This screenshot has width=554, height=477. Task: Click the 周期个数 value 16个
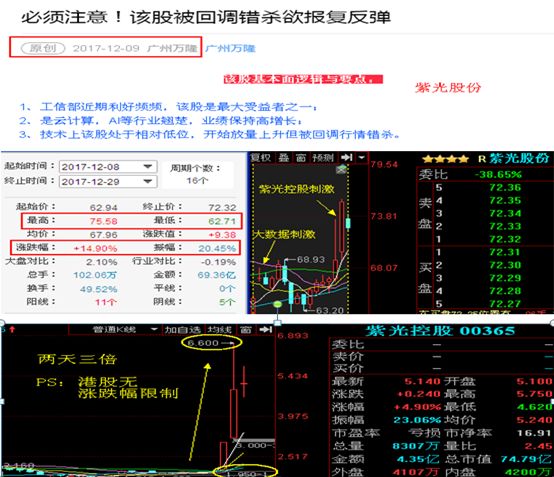197,180
